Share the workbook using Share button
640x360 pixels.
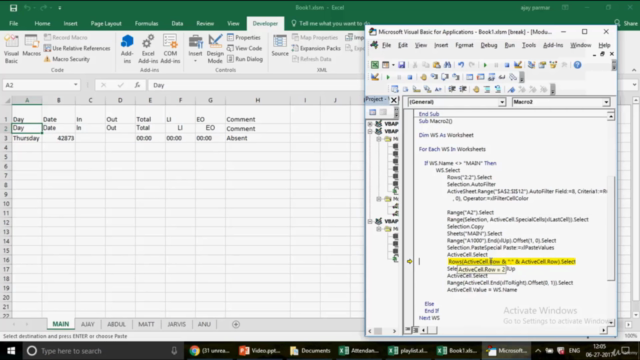tap(626, 23)
